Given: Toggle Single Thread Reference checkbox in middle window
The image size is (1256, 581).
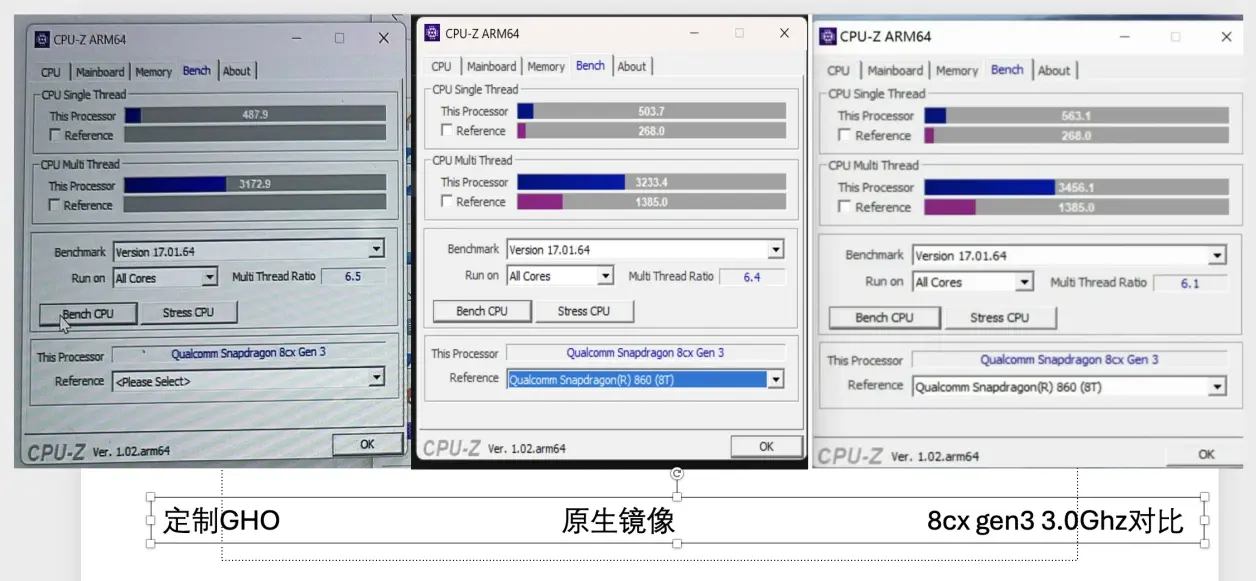Looking at the screenshot, I should click(448, 131).
